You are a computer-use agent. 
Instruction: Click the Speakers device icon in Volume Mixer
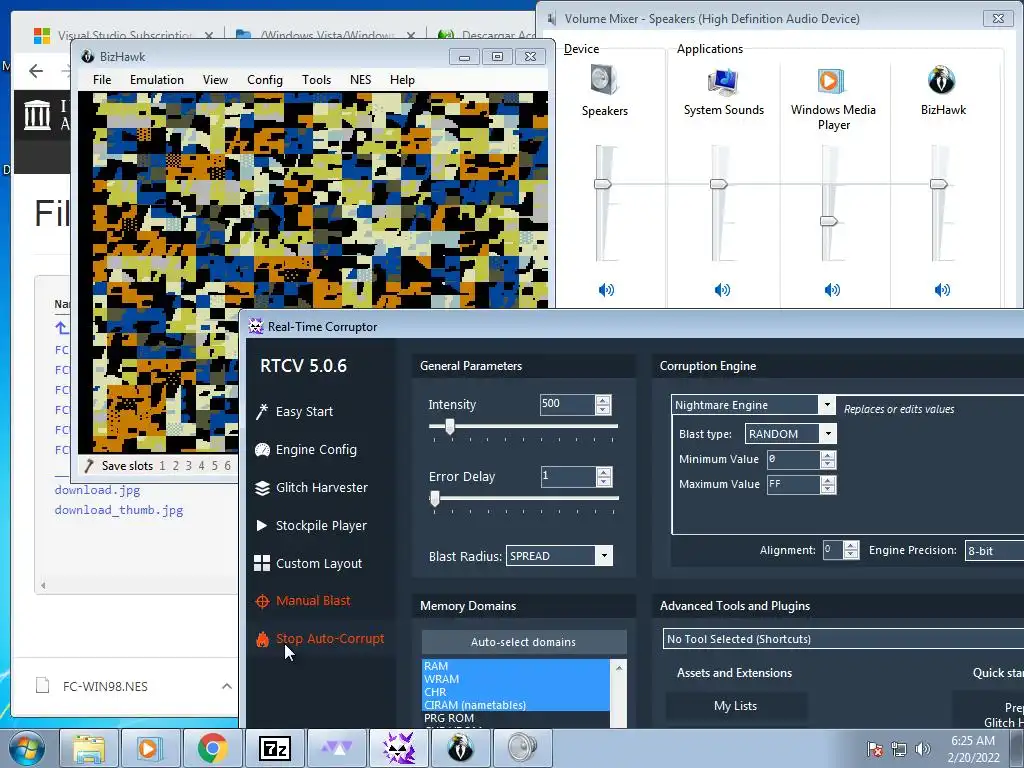click(604, 80)
